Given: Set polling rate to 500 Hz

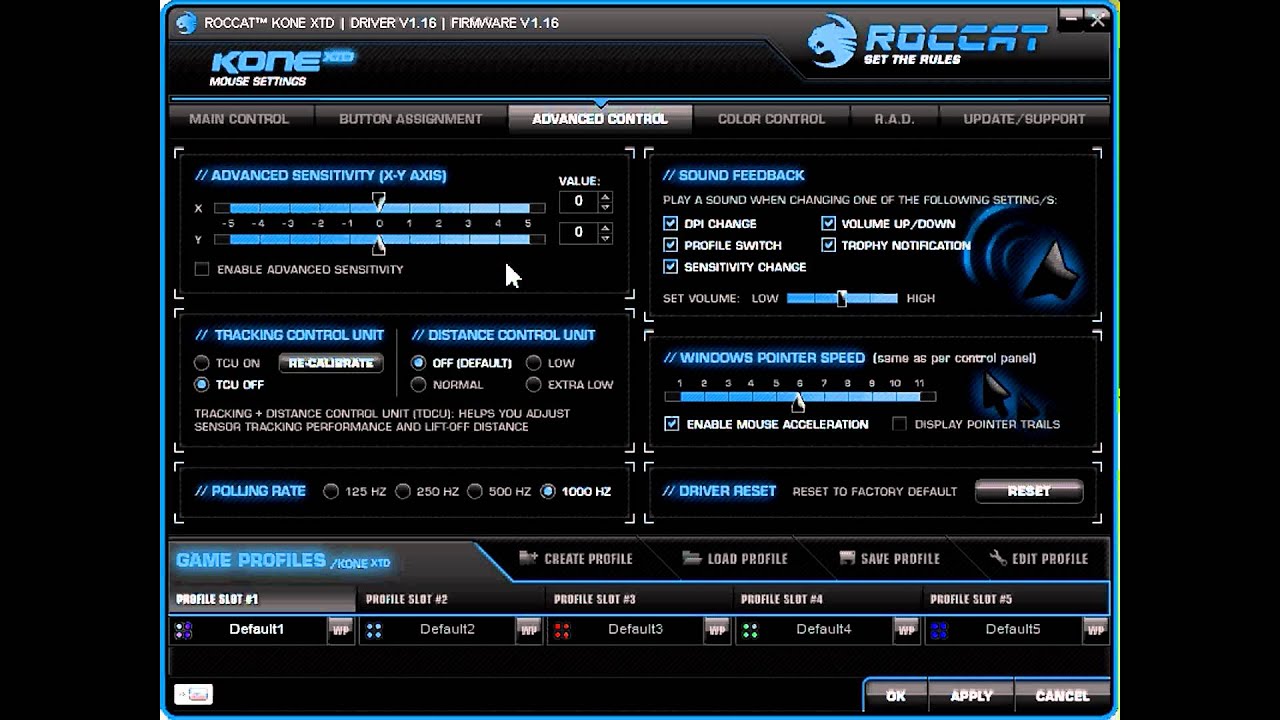Looking at the screenshot, I should point(475,491).
